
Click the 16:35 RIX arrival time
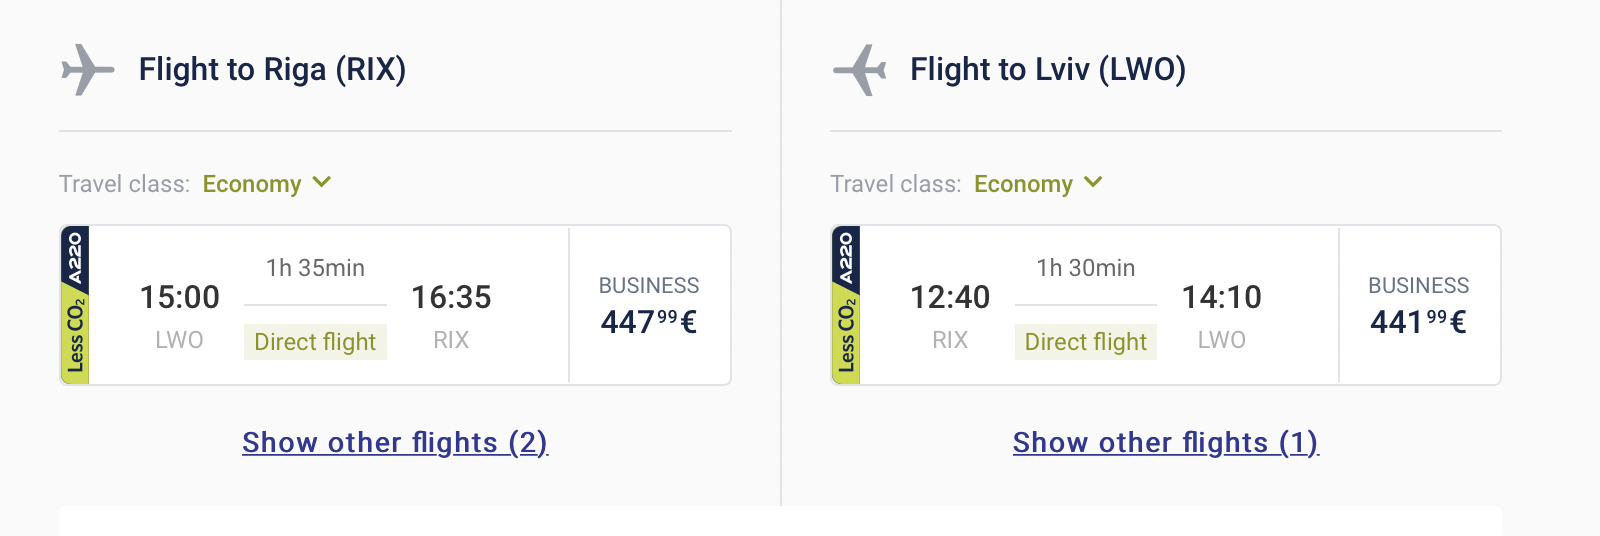click(x=451, y=297)
